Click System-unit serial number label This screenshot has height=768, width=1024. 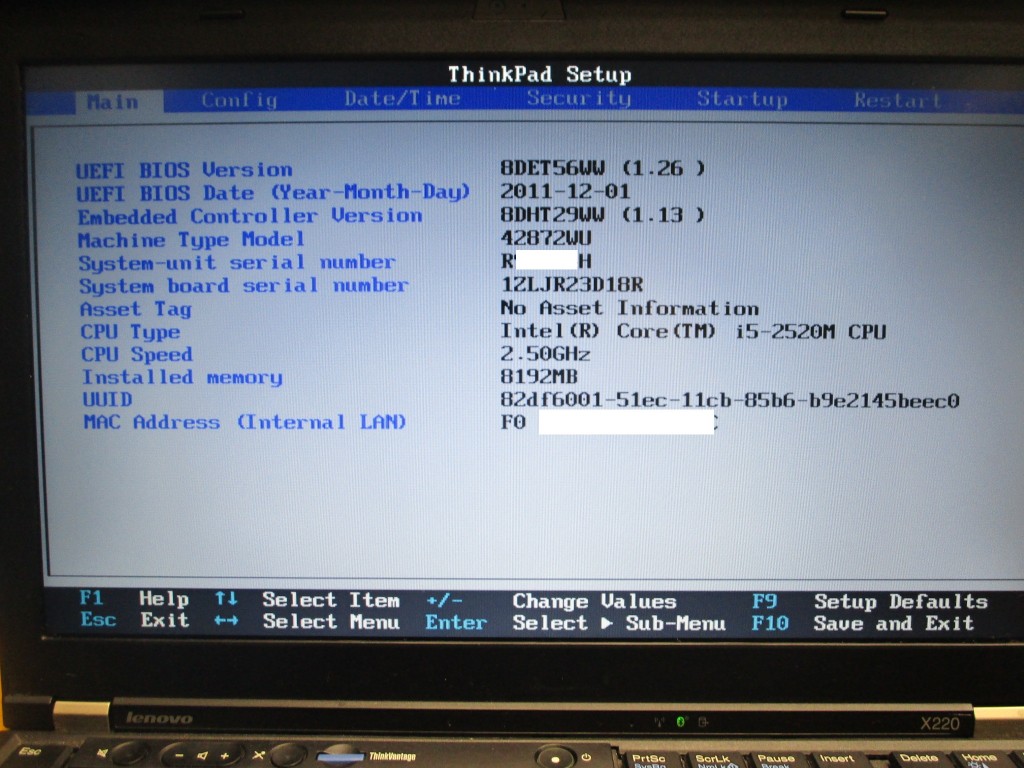(x=237, y=263)
